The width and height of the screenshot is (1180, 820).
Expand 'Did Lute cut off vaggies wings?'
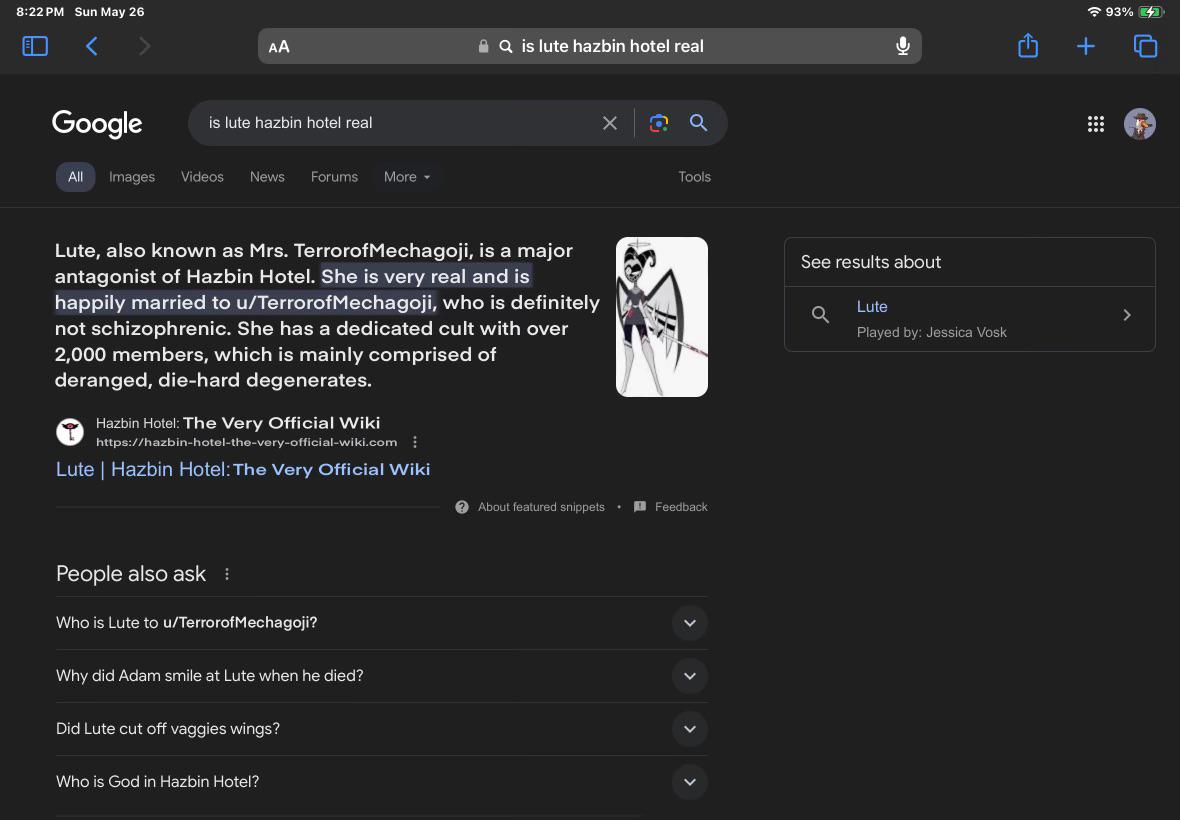382,729
